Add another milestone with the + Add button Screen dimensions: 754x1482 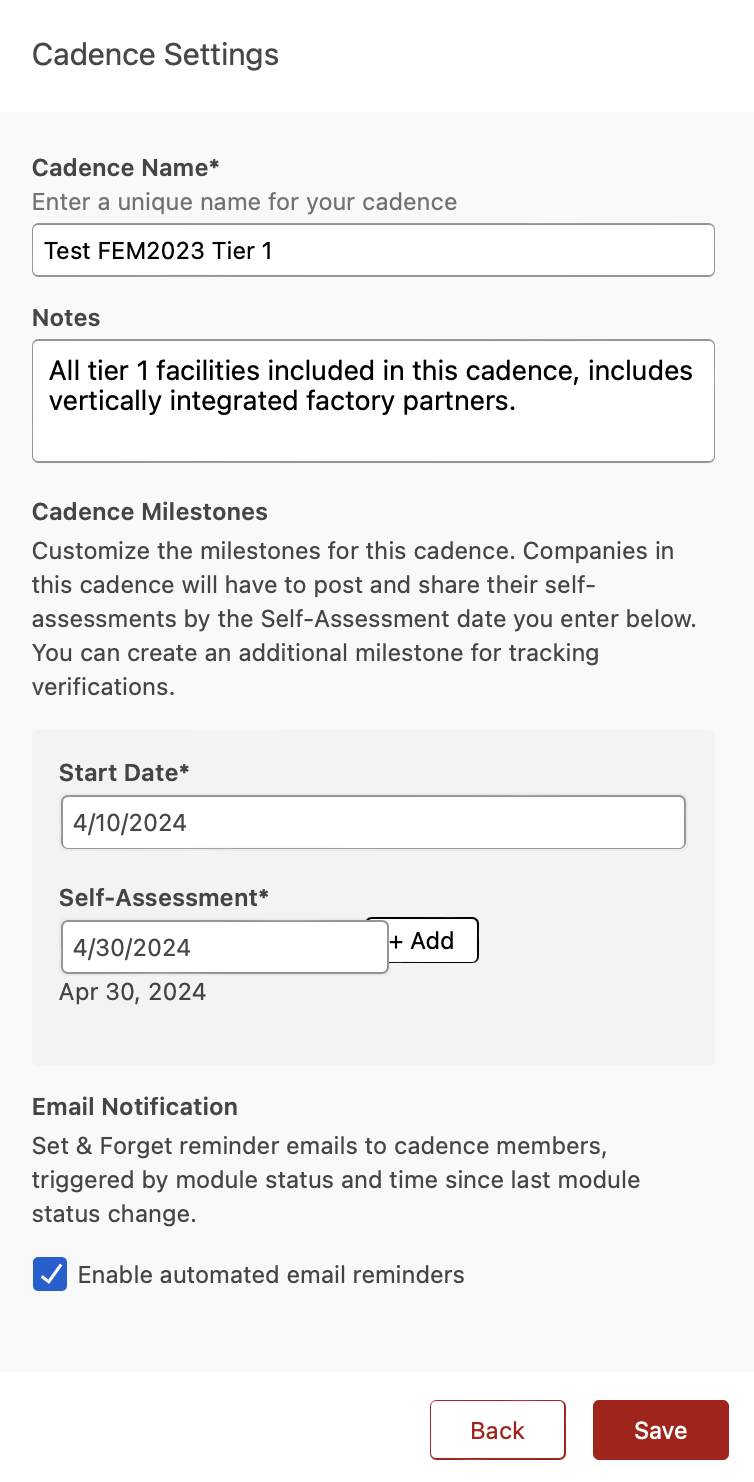[422, 941]
